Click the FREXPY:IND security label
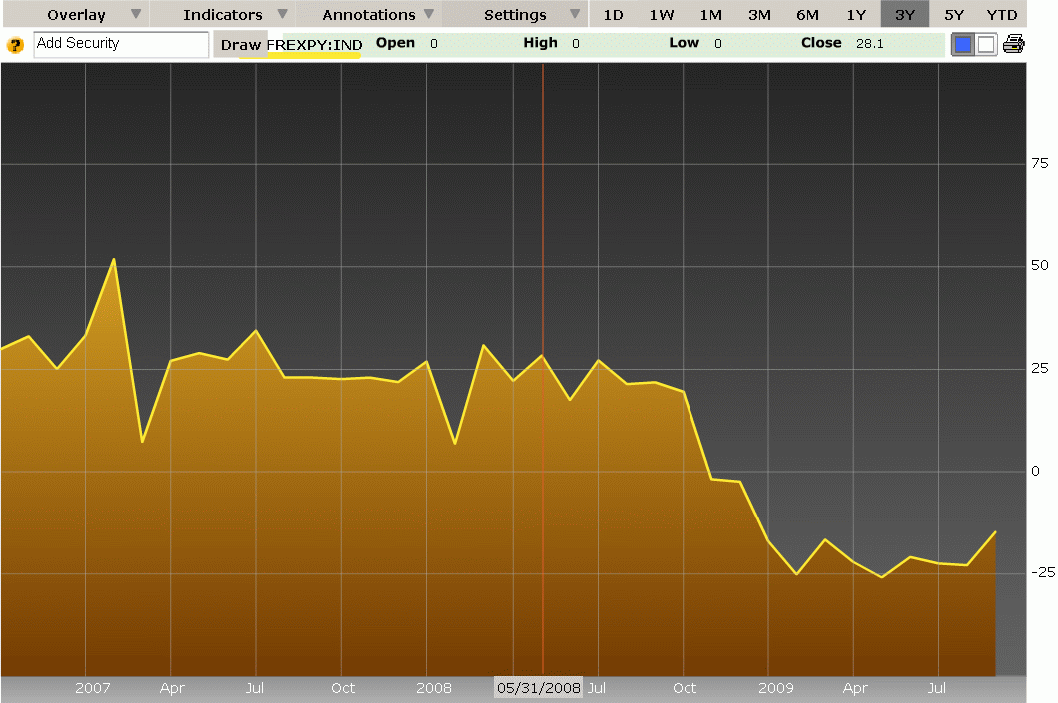This screenshot has width=1058, height=703. pos(314,45)
